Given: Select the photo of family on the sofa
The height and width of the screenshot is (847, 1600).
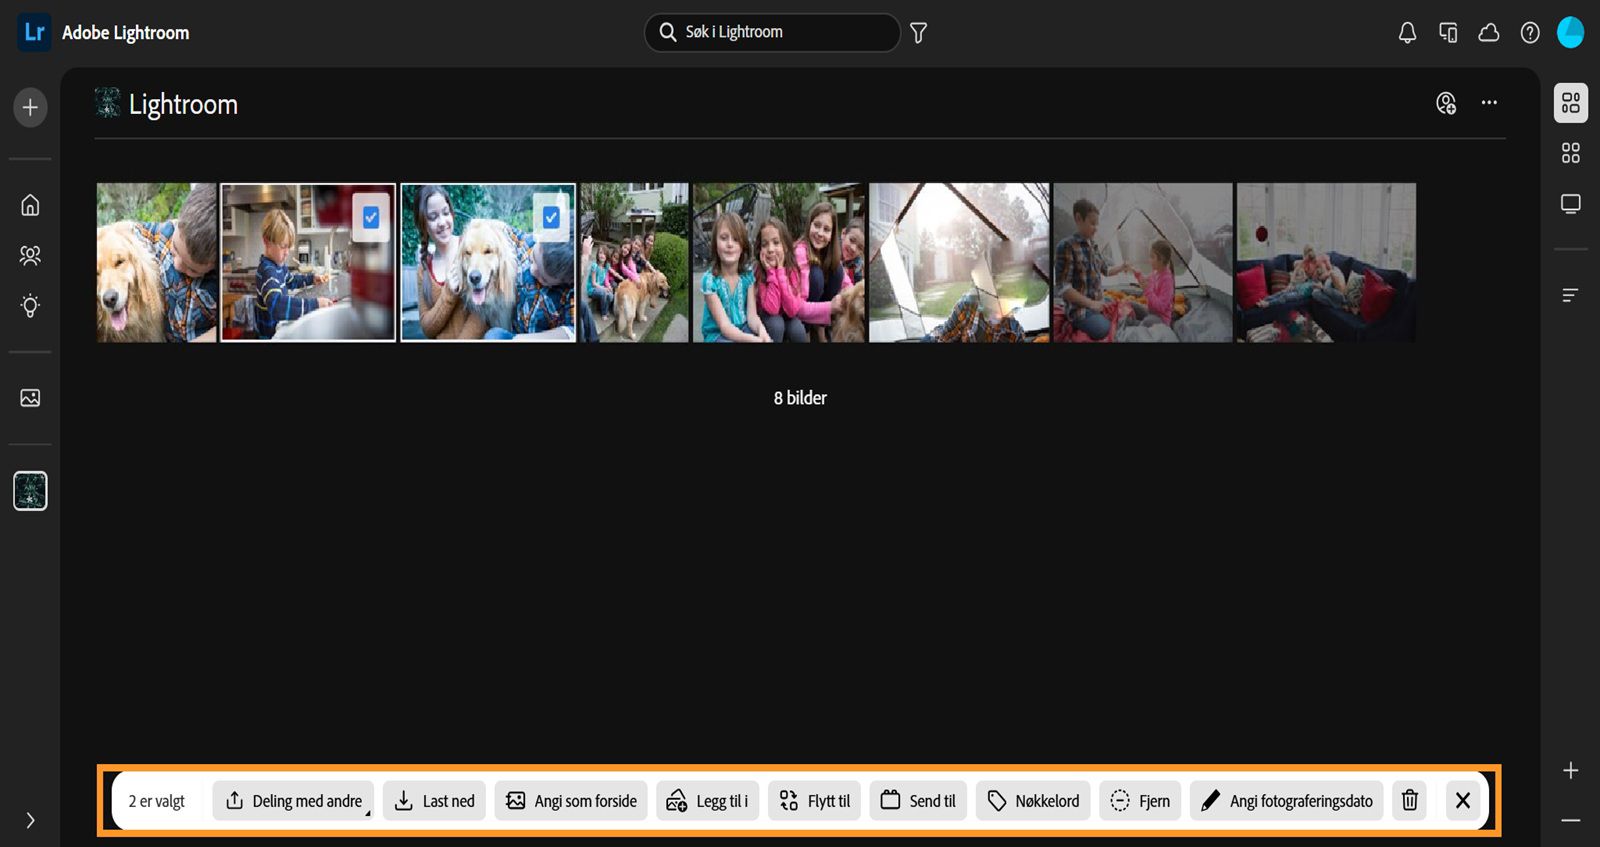Looking at the screenshot, I should (1326, 262).
